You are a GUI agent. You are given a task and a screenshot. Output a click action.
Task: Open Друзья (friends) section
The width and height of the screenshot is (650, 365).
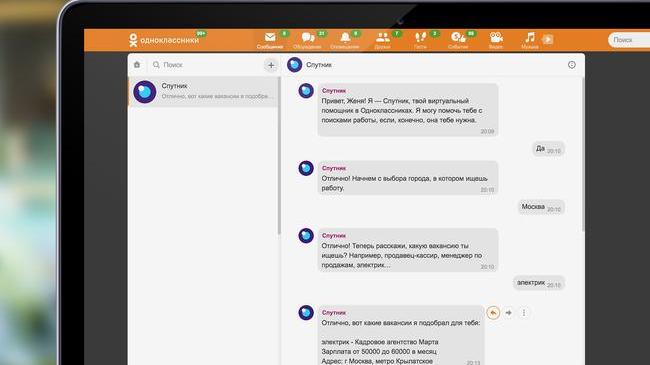tap(383, 40)
